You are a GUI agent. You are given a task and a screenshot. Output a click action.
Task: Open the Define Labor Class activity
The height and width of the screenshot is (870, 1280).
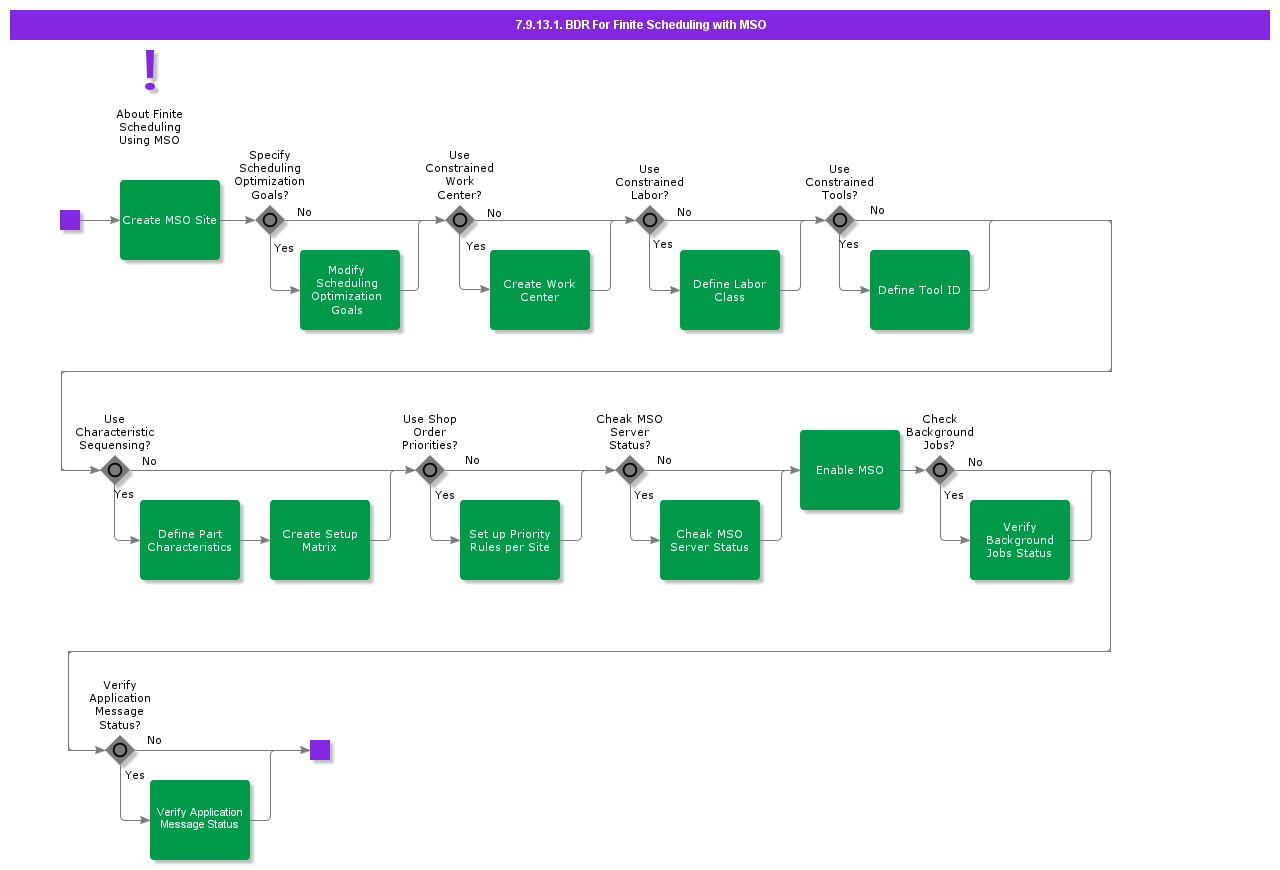(x=730, y=290)
